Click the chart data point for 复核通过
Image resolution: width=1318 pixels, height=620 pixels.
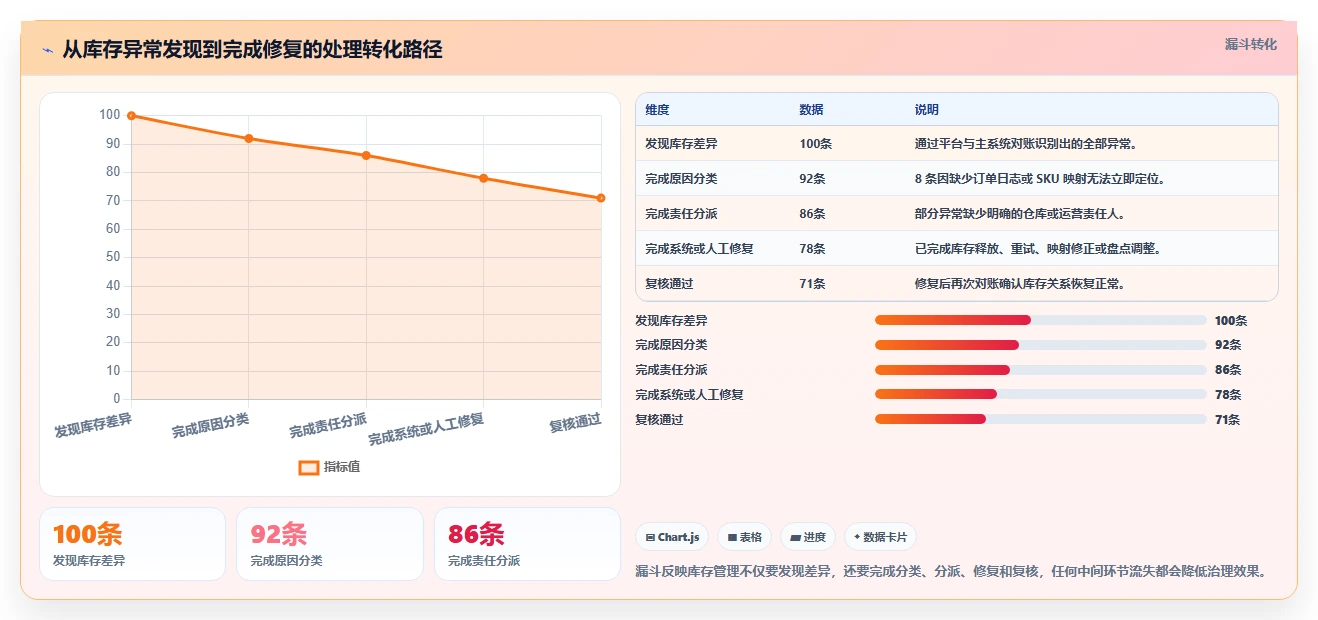601,198
